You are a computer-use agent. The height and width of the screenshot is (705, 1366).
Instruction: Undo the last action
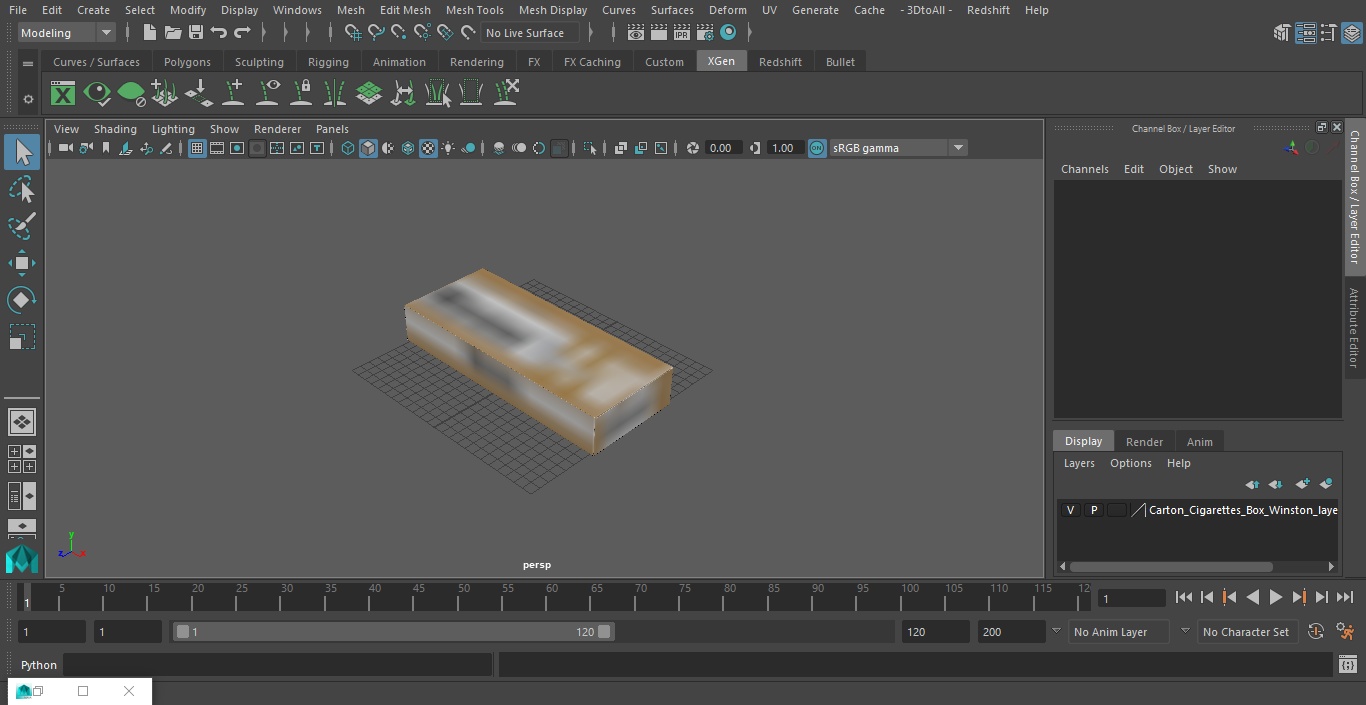(219, 33)
